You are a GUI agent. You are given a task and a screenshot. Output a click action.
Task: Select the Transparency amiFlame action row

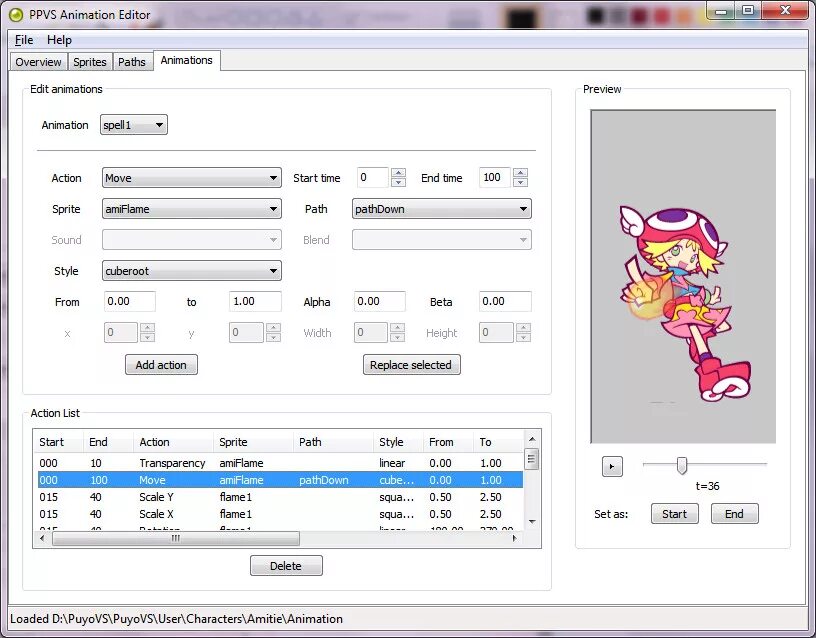tap(278, 463)
